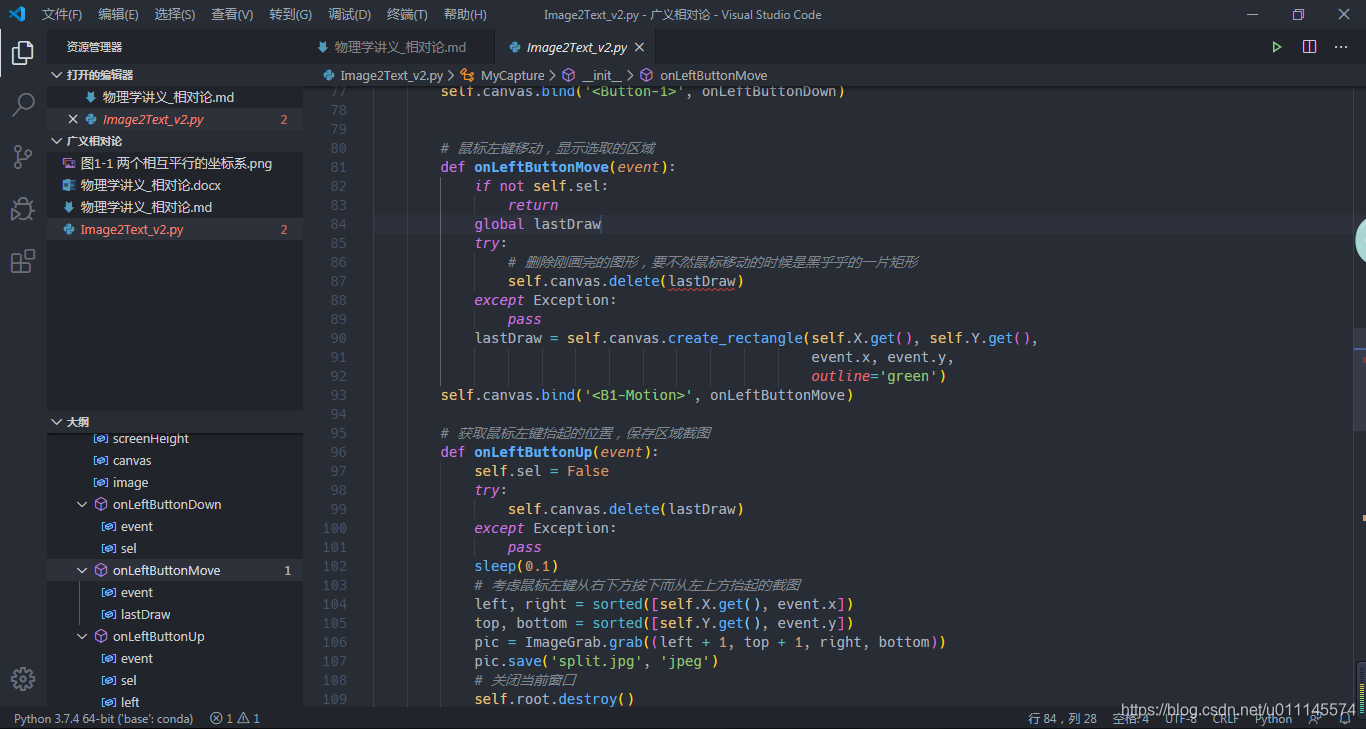
Task: Collapse onLeftButtonUp node in outline
Action: coord(83,637)
